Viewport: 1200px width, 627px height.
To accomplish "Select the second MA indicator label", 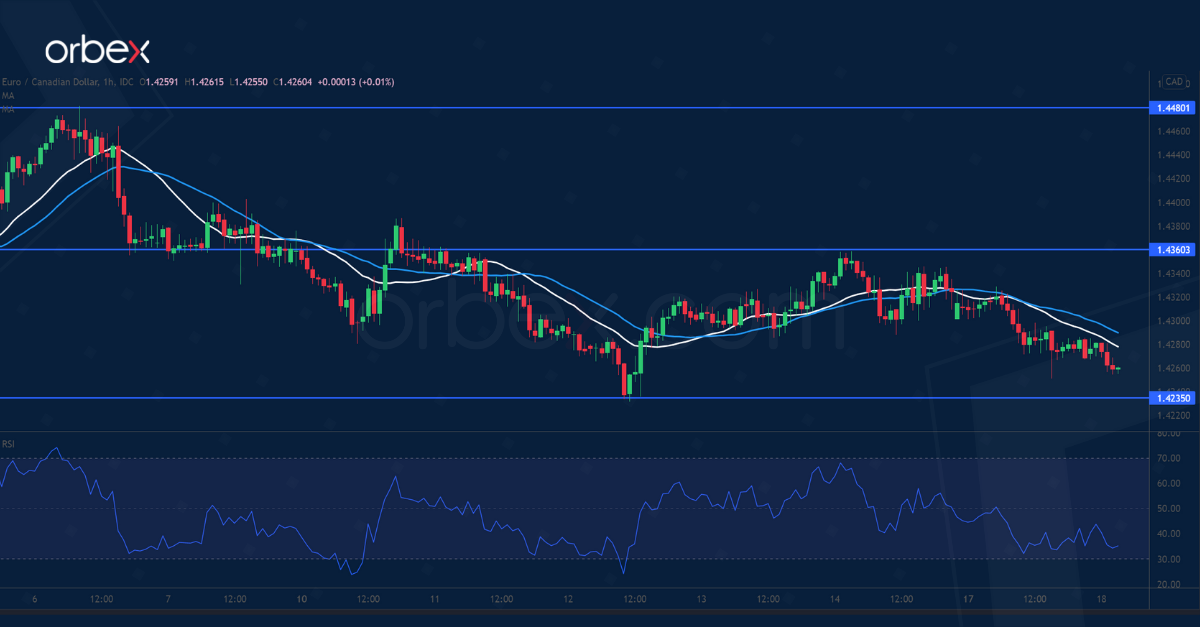I will point(8,108).
